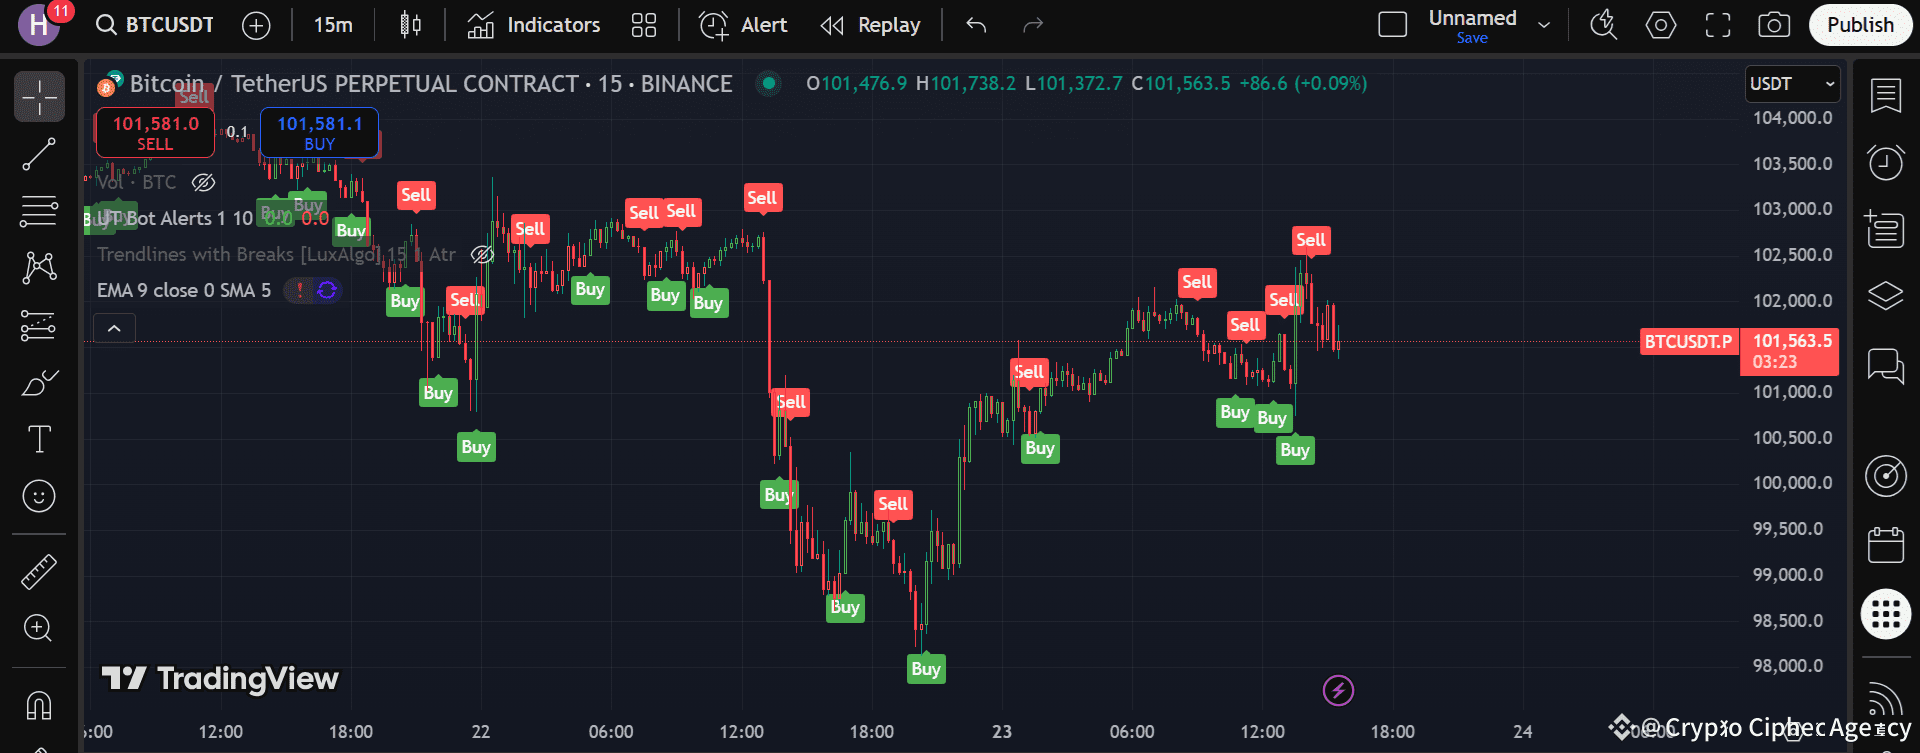1920x753 pixels.
Task: Open the economic calendar panel
Action: tap(1886, 545)
